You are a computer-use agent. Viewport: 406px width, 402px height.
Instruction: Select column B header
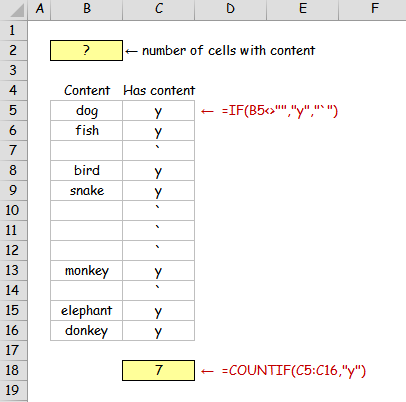click(x=87, y=9)
